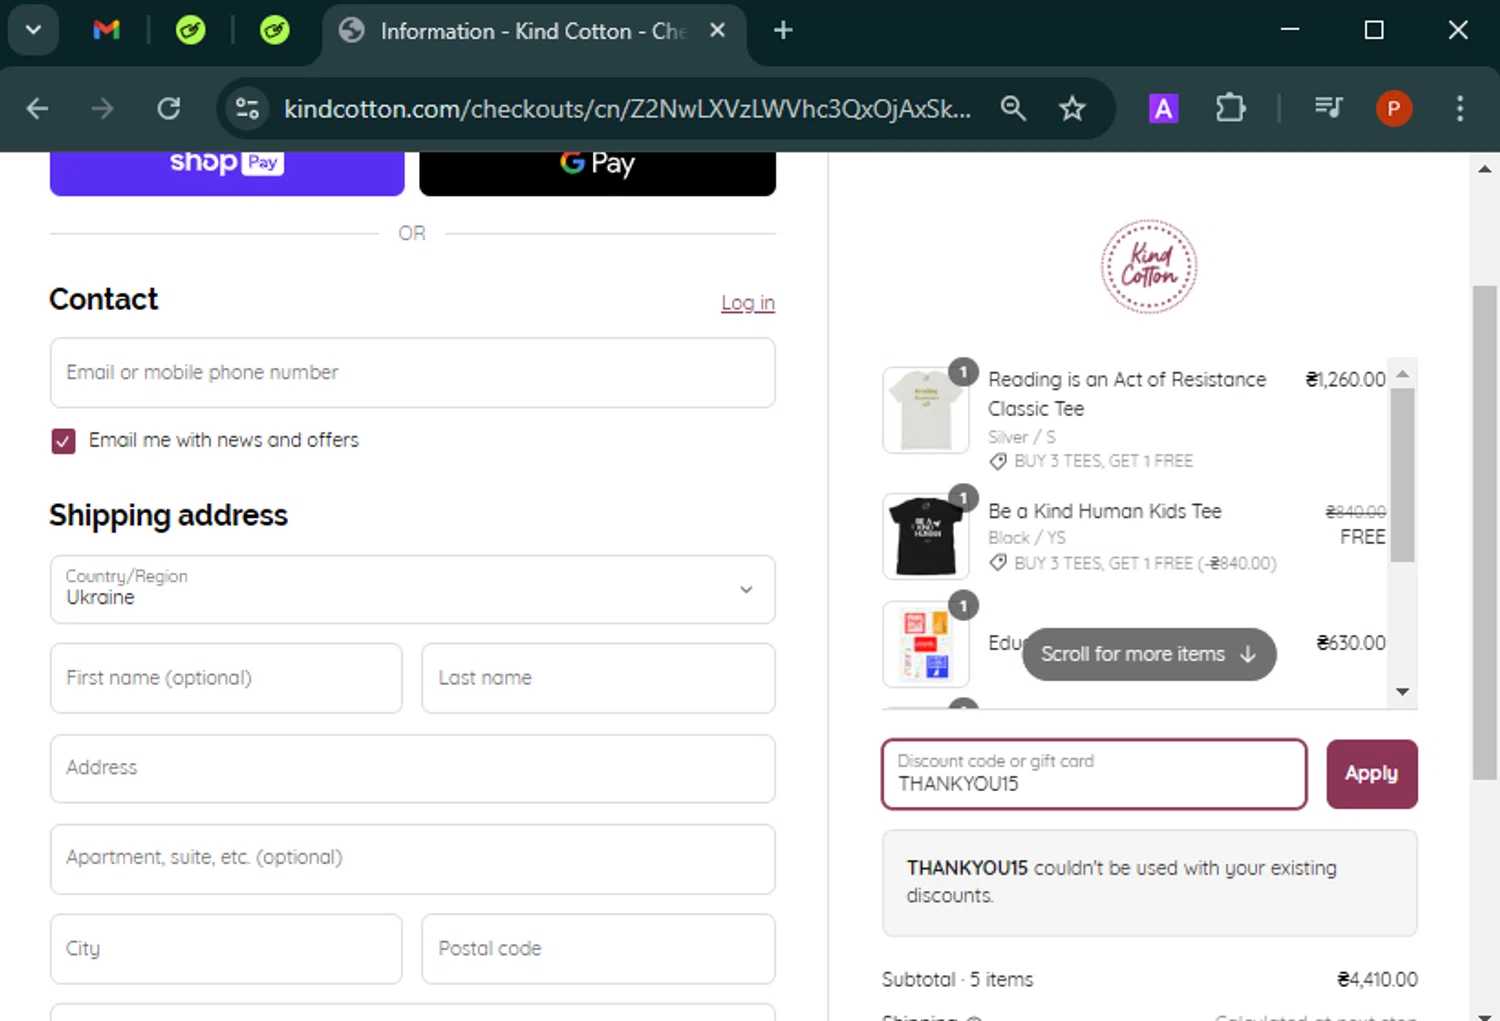Click the page vertical scrollbar thumb
The height and width of the screenshot is (1021, 1500).
(x=1485, y=532)
